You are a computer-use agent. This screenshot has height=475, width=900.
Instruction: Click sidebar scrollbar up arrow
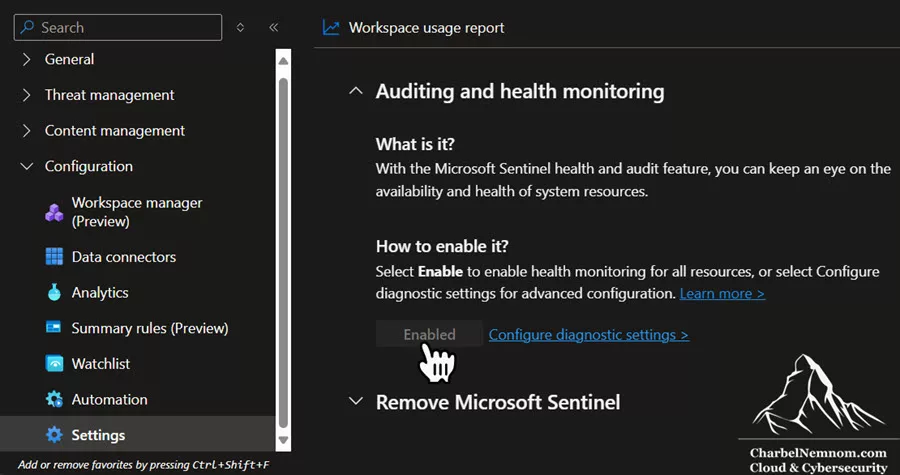coord(282,61)
